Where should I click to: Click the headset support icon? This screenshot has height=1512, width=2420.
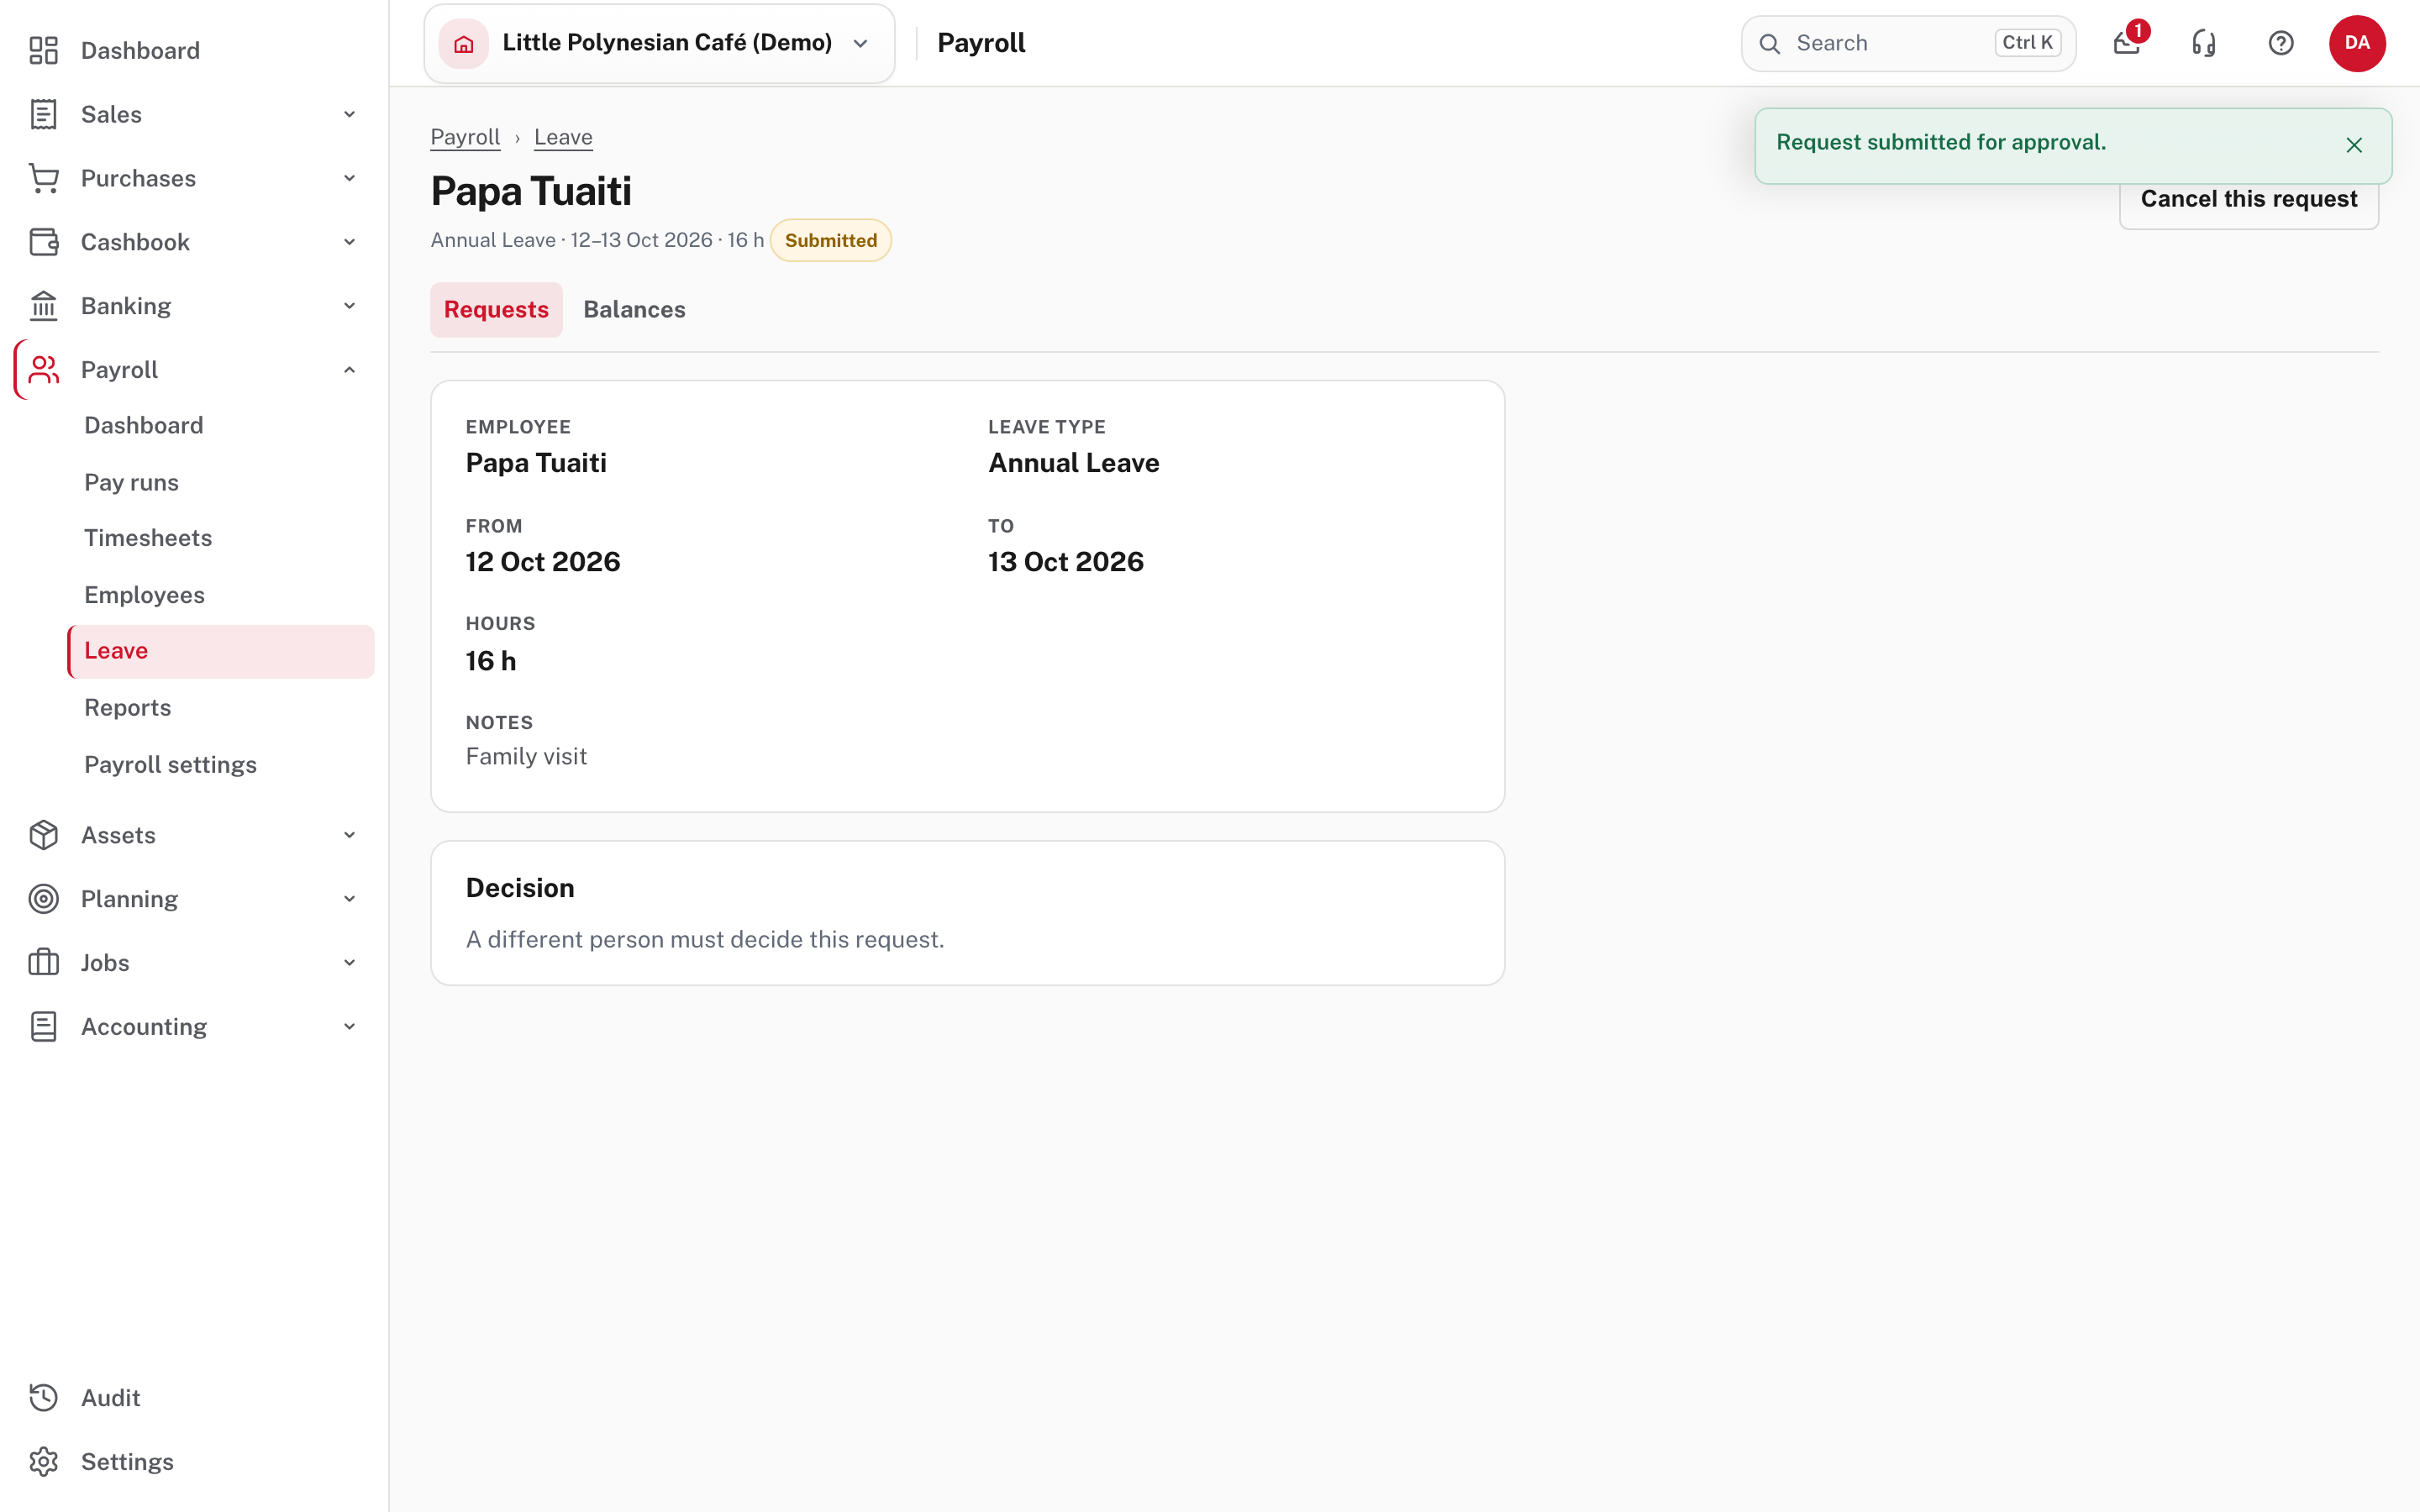2204,43
